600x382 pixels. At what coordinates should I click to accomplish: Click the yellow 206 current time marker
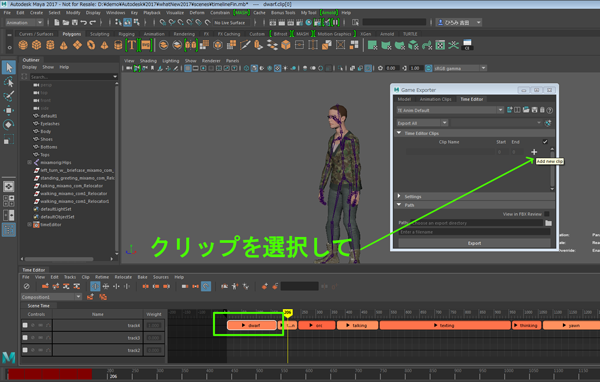click(x=287, y=313)
